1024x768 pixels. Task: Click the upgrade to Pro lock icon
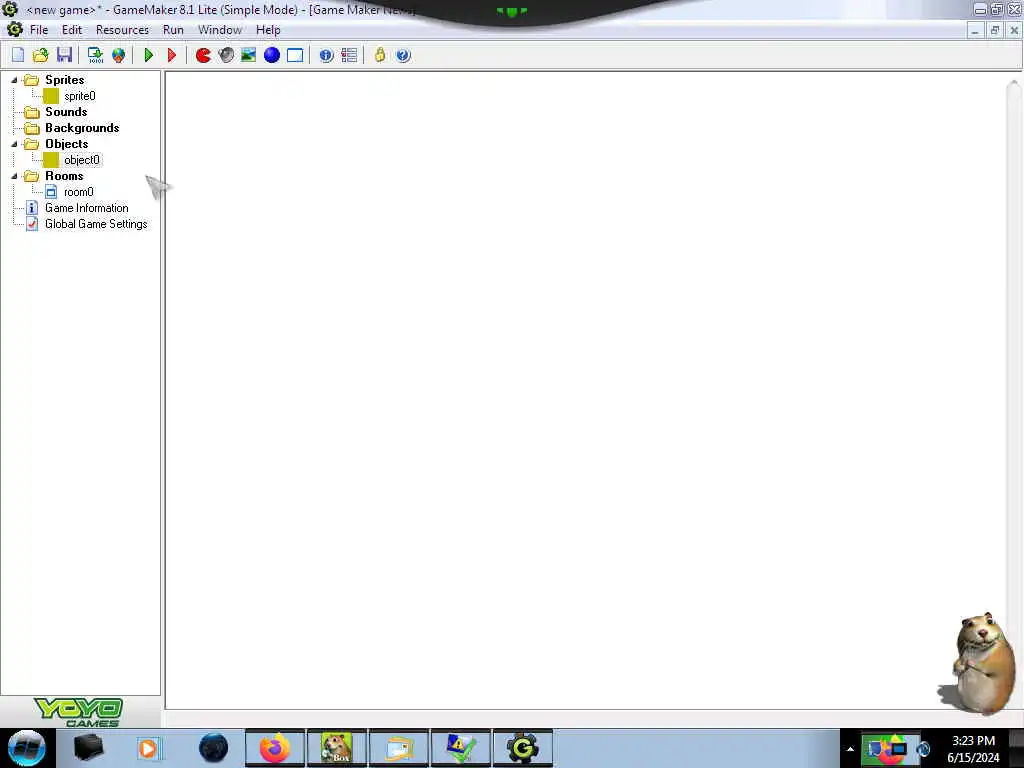pos(379,56)
